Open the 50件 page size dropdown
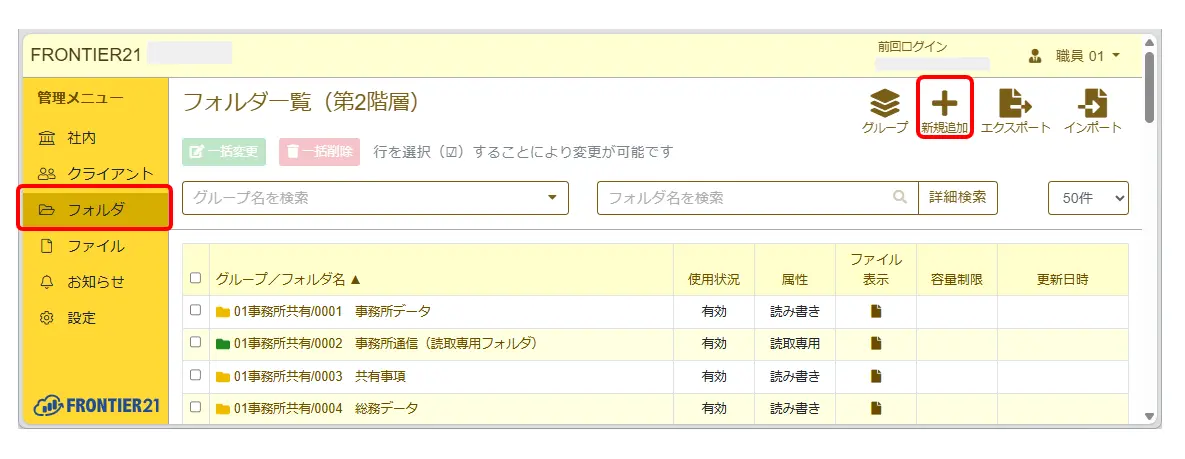Viewport: 1185px width, 459px height. coord(1088,198)
